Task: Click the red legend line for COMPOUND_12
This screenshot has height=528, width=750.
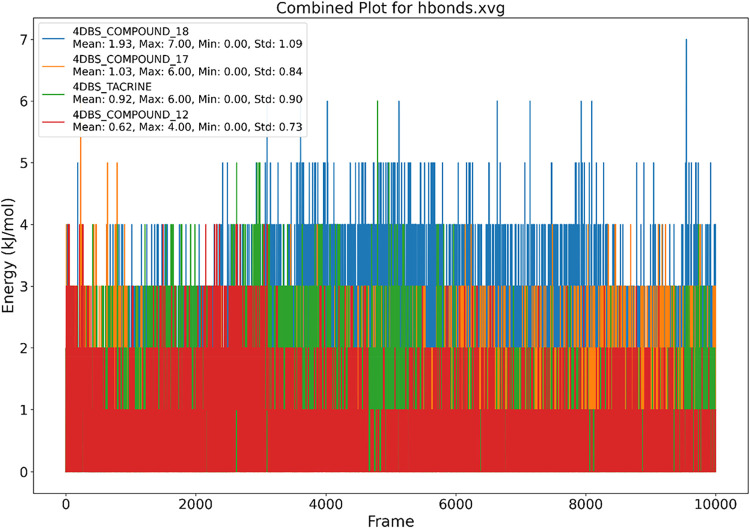Action: click(x=53, y=121)
